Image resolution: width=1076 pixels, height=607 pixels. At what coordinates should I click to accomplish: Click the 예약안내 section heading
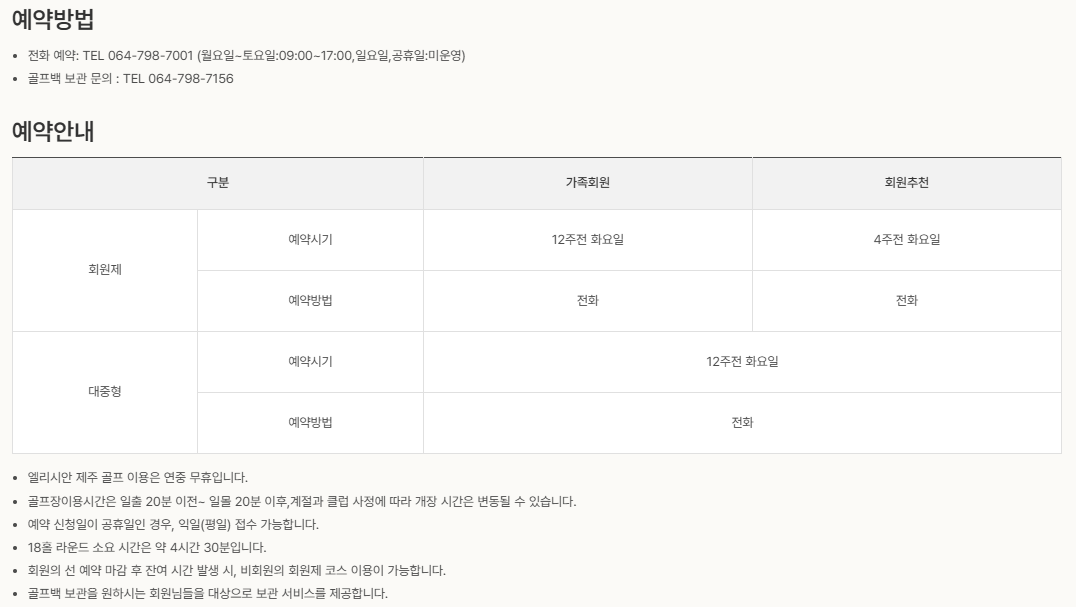coord(53,131)
